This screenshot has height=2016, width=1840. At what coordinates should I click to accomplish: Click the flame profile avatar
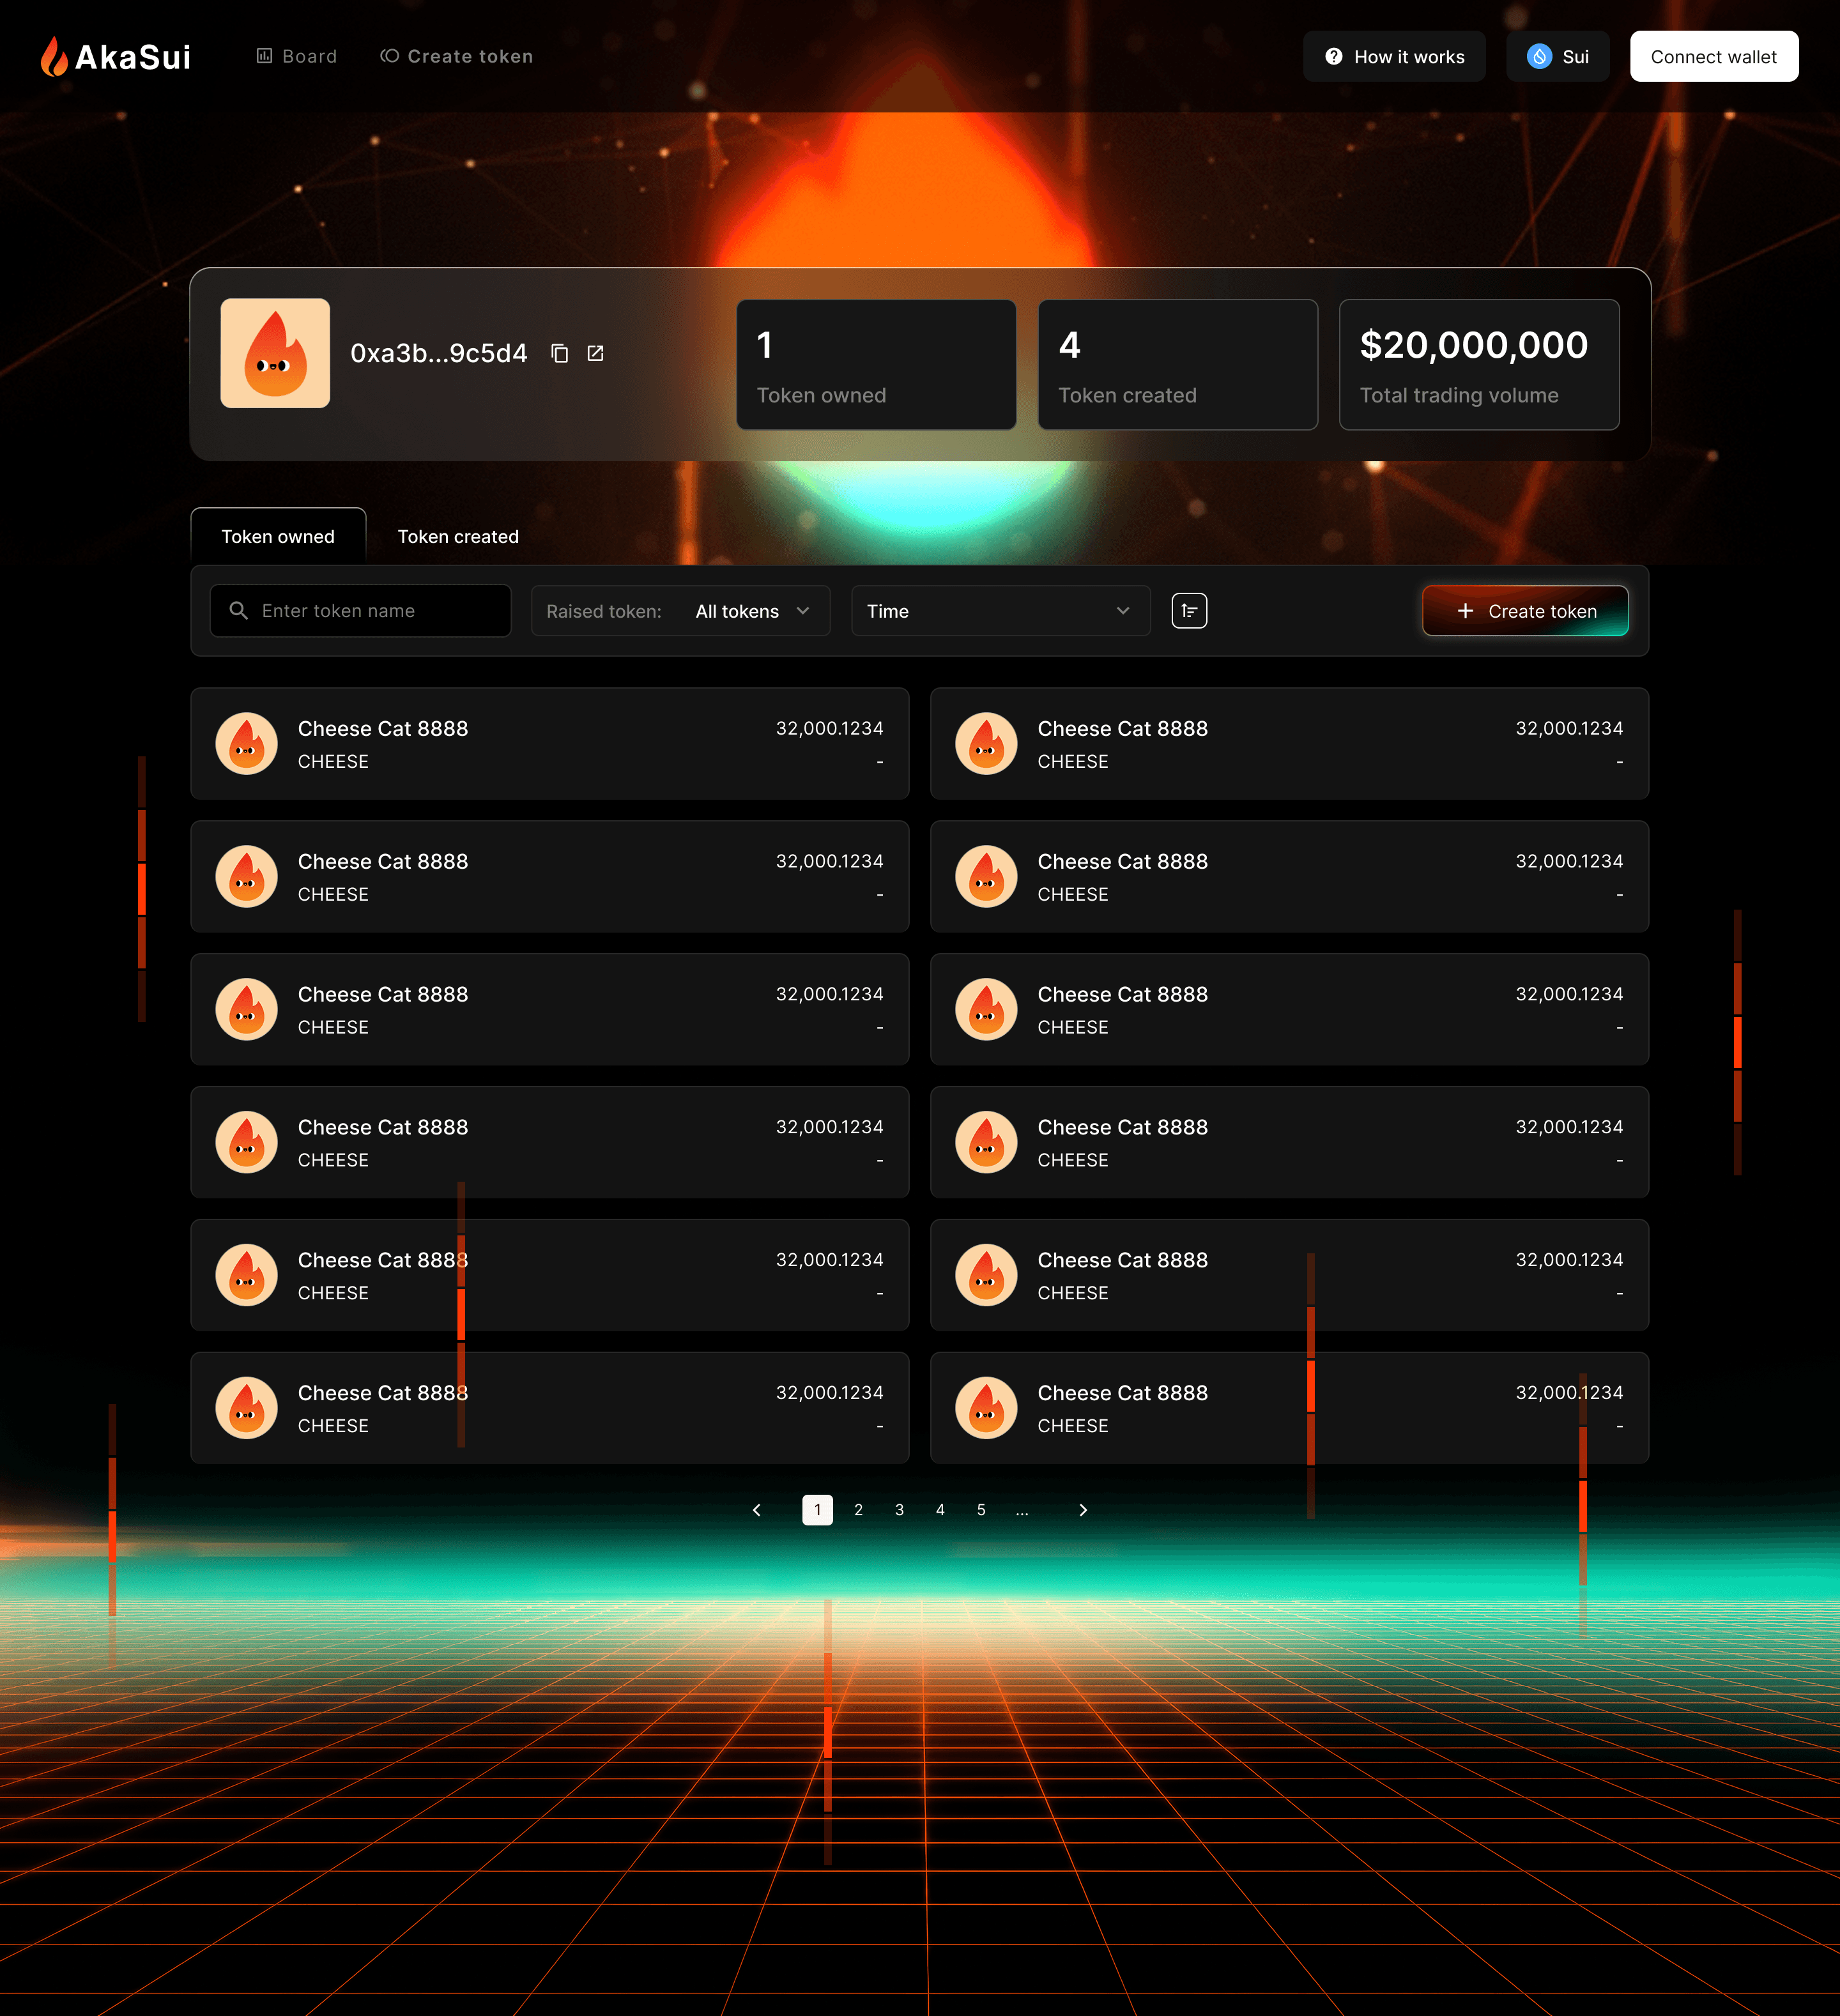coord(275,353)
